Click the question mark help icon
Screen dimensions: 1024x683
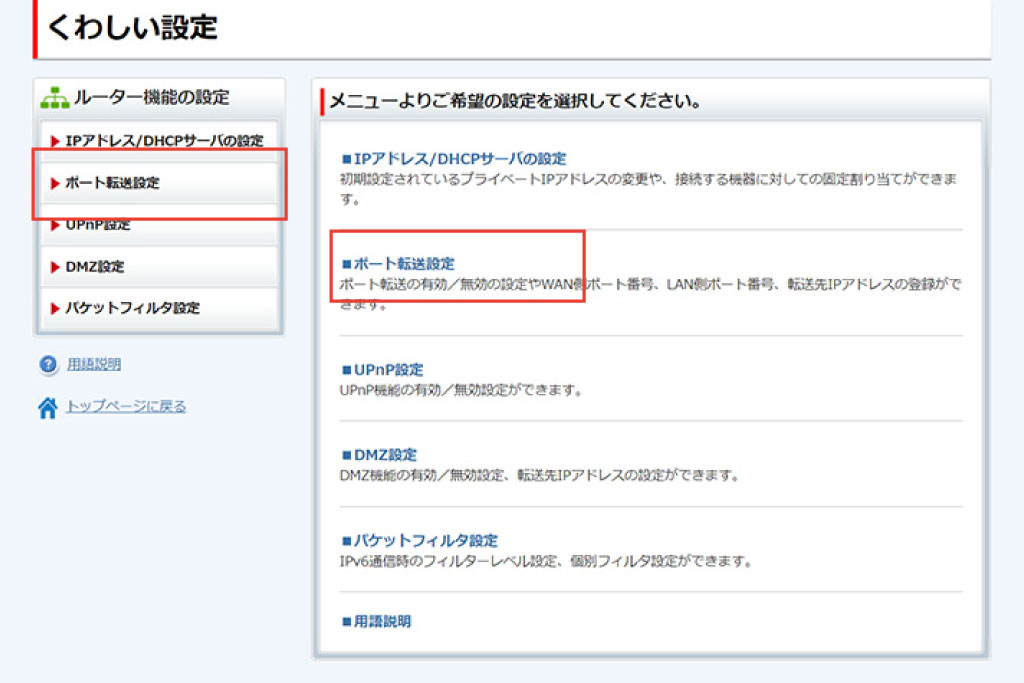tap(48, 365)
